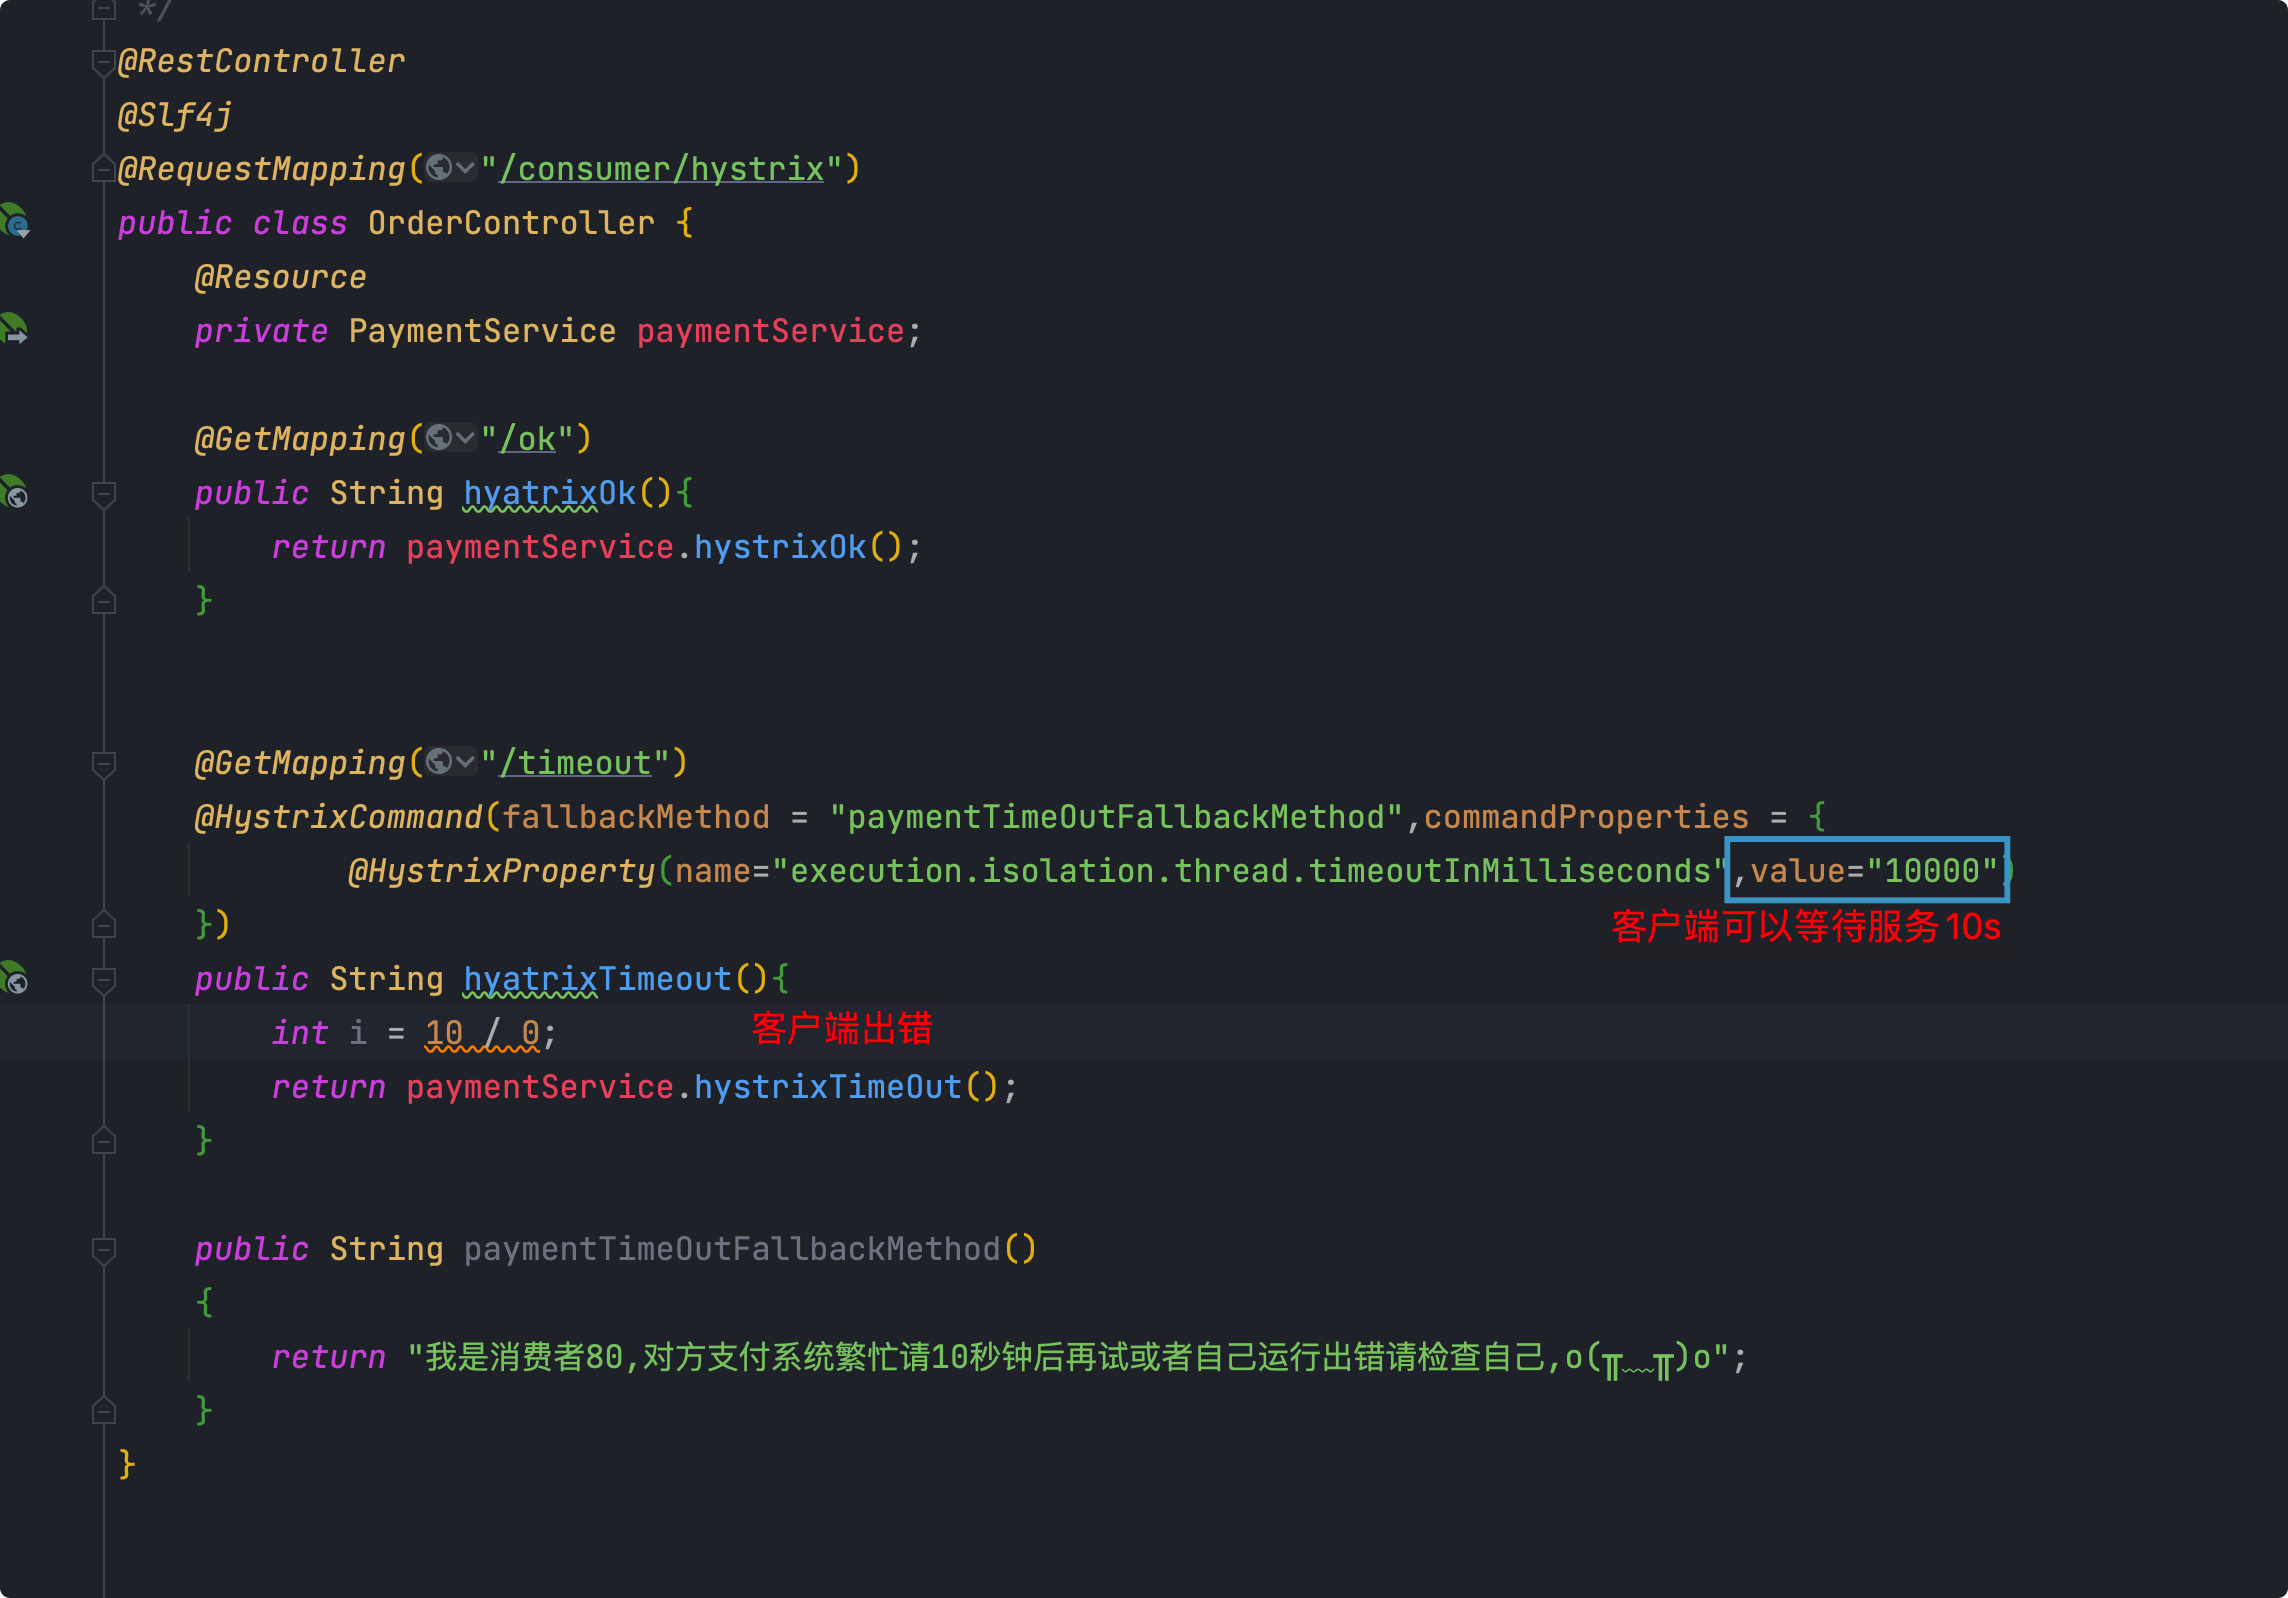Click globe icon before "/timeout" mapping
Viewport: 2288px width, 1598px height.
(x=438, y=762)
